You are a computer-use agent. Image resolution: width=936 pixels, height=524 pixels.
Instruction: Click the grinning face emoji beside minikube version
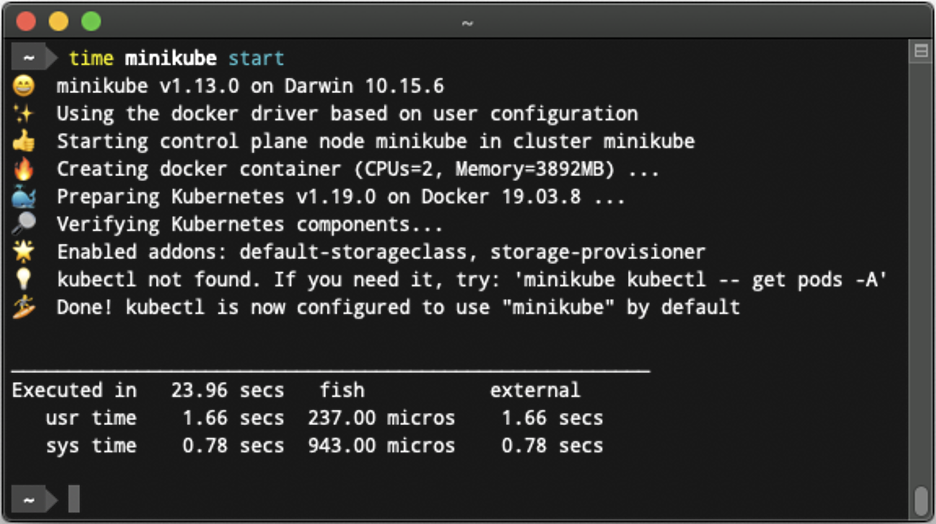[x=24, y=86]
